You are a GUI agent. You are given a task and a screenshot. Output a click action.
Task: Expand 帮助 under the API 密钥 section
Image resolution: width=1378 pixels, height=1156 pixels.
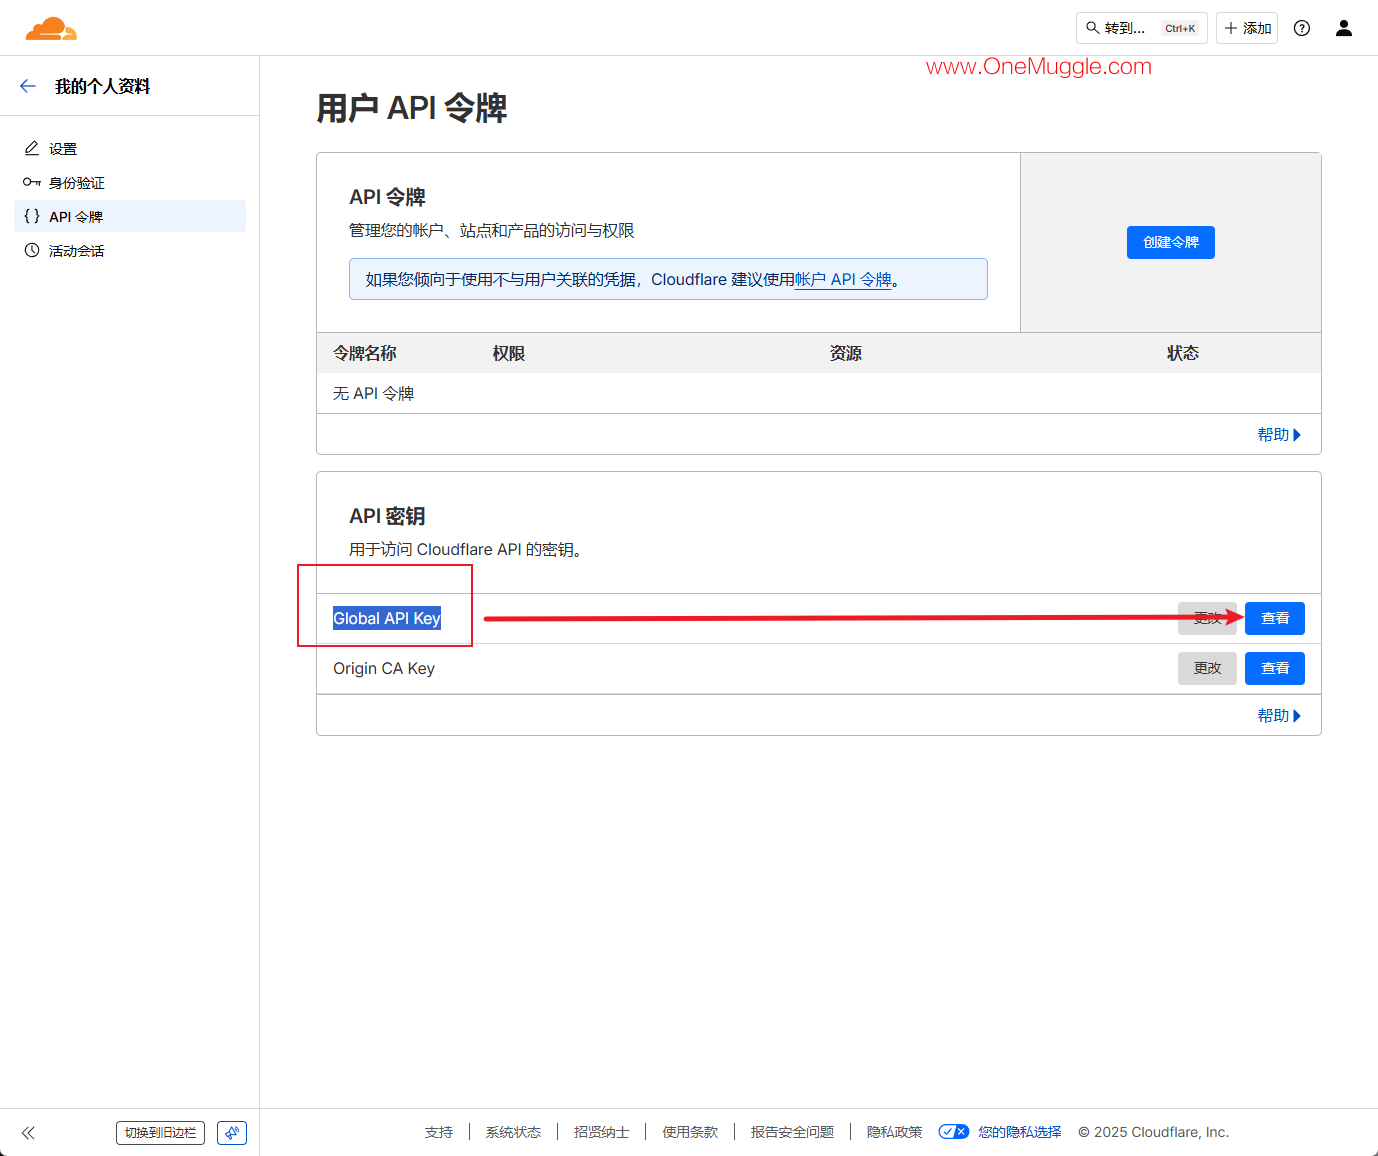coord(1279,715)
